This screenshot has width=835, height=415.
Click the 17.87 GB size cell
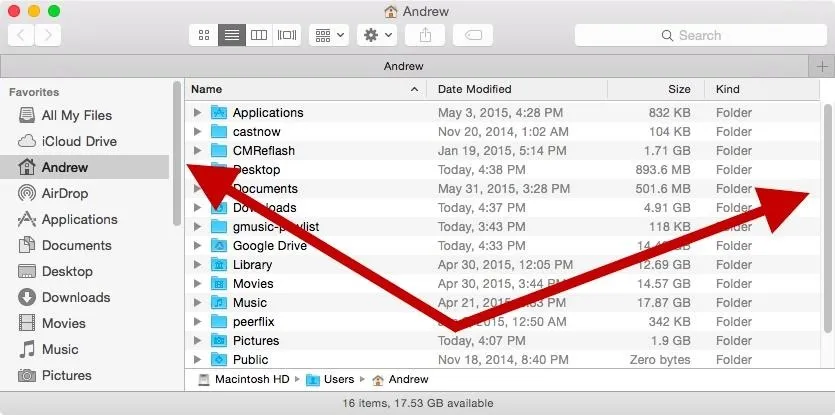pyautogui.click(x=664, y=303)
